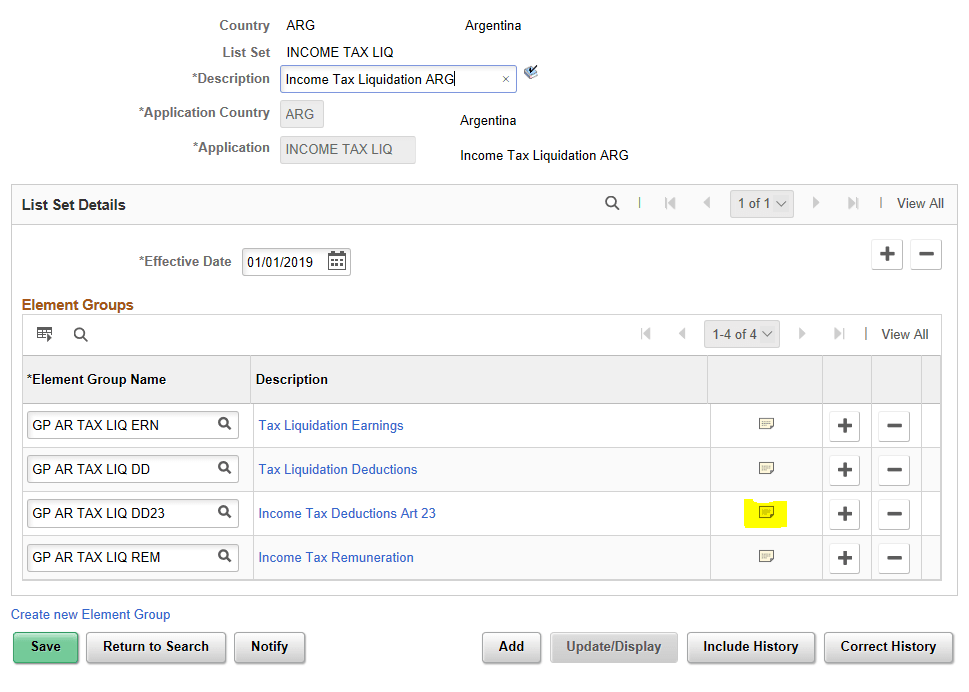Open note icon for Tax Liquidation Earnings
Image resolution: width=969 pixels, height=692 pixels.
point(766,424)
